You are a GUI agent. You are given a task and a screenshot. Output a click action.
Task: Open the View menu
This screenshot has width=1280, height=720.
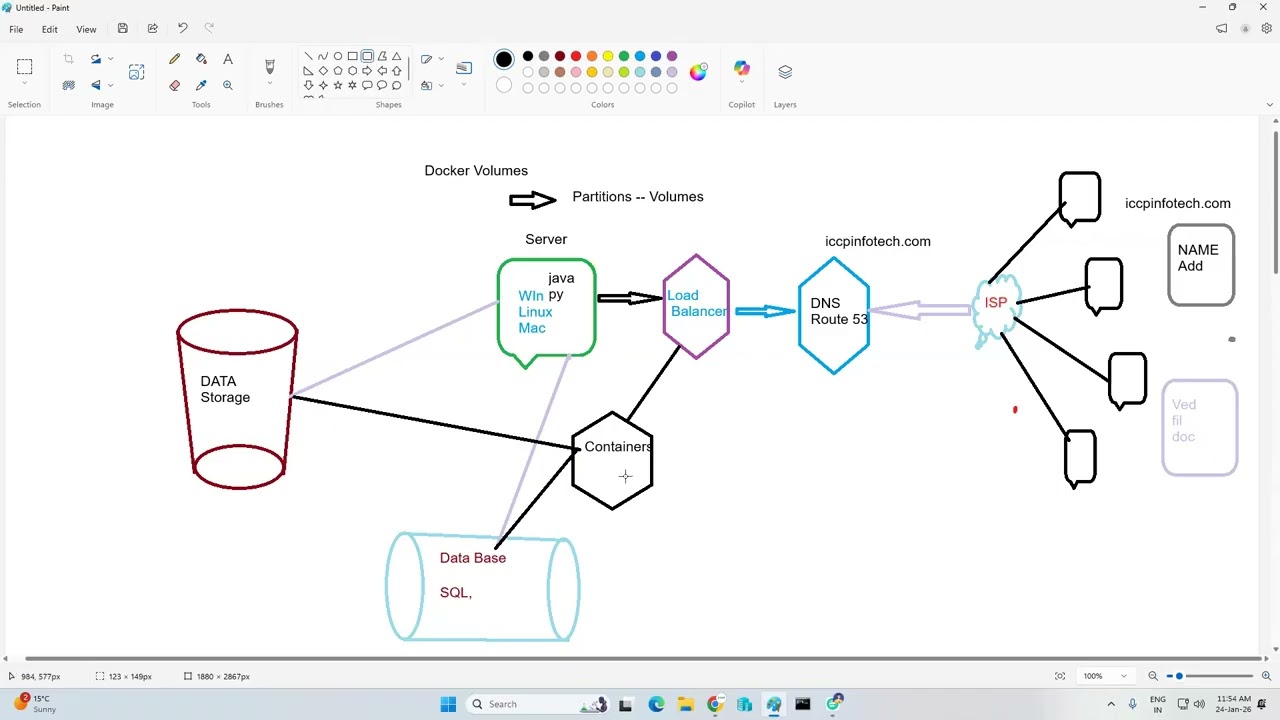pyautogui.click(x=86, y=29)
